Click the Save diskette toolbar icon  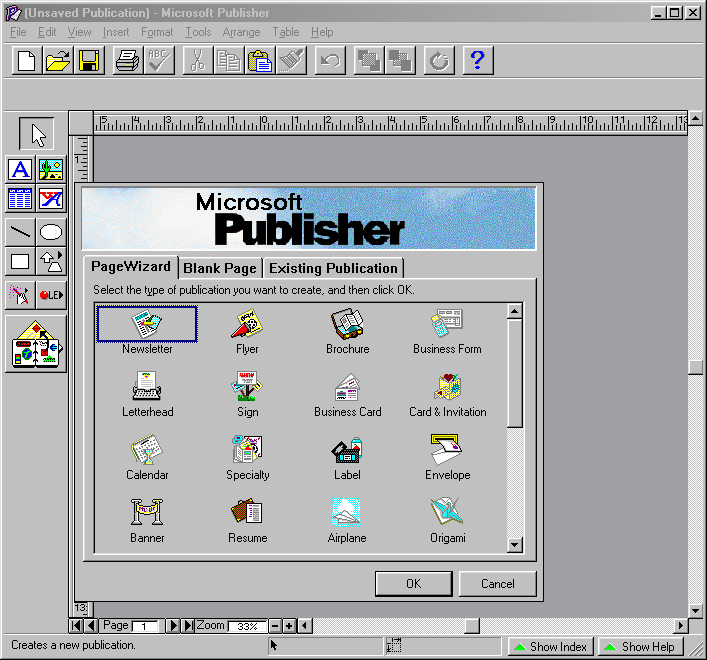point(89,61)
